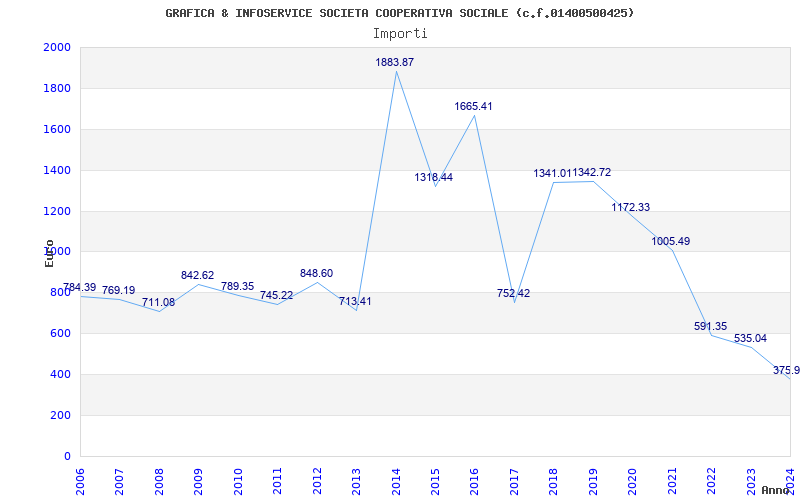Screen dimensions: 800x500
Task: Click the 1200 y-axis tick label
Action: click(x=57, y=211)
